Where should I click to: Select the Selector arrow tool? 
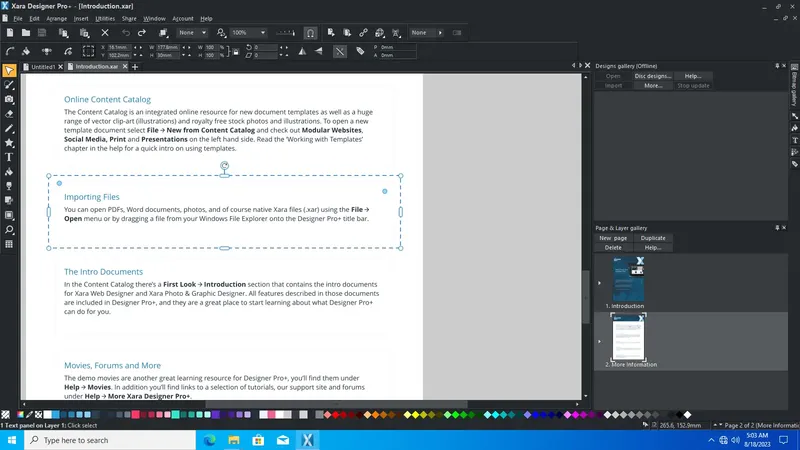[x=9, y=70]
